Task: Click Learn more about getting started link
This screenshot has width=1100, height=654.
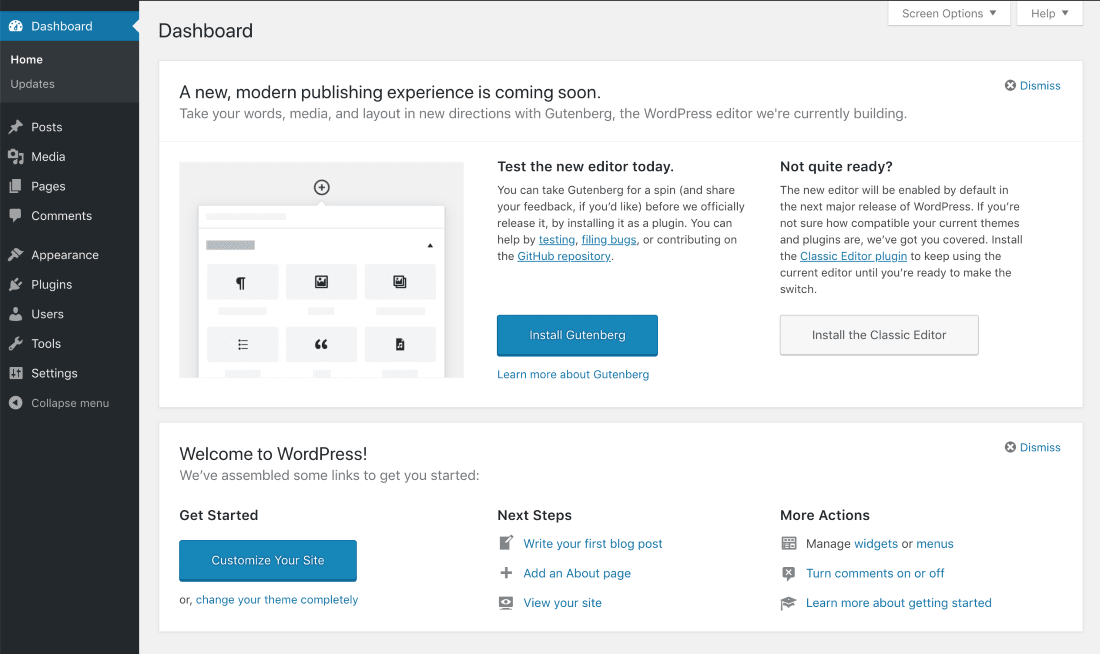Action: point(899,603)
